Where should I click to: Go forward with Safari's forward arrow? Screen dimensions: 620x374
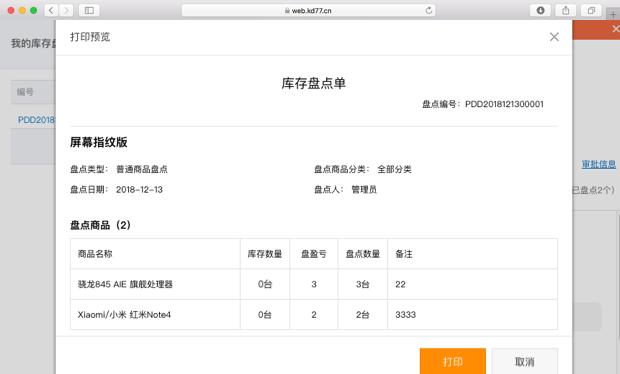click(x=66, y=10)
